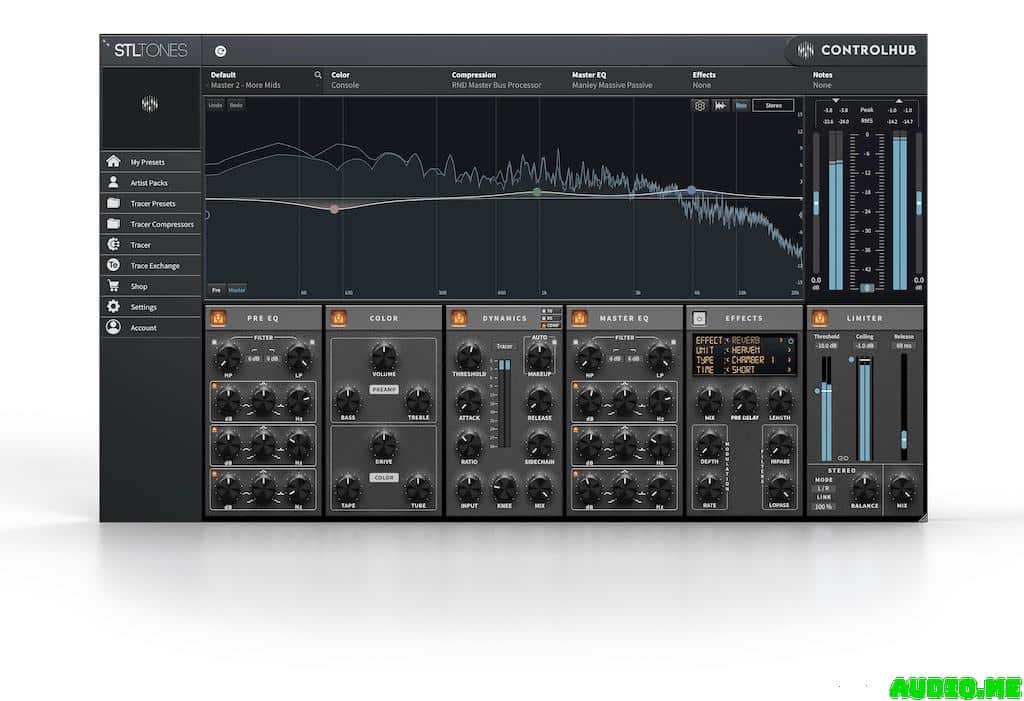Click the ControlHub waveform logo icon
This screenshot has width=1024, height=701.
pos(805,50)
